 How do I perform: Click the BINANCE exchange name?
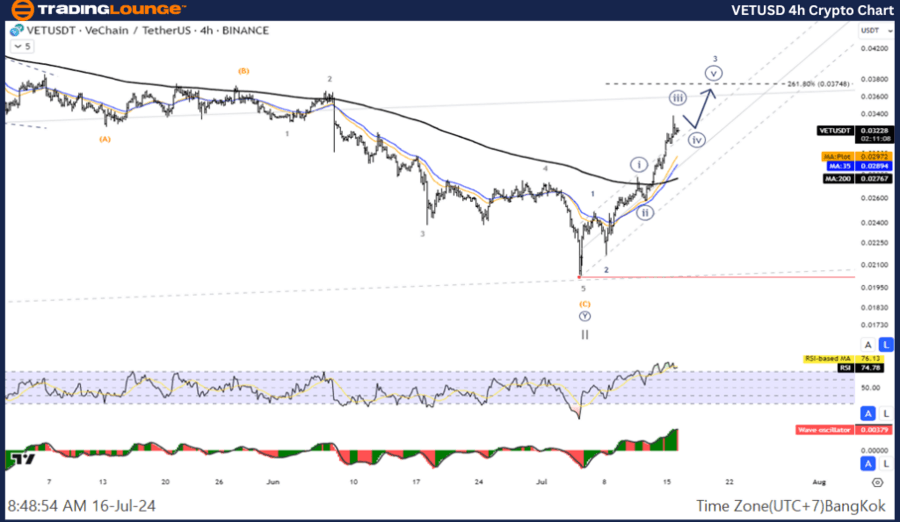(x=246, y=30)
